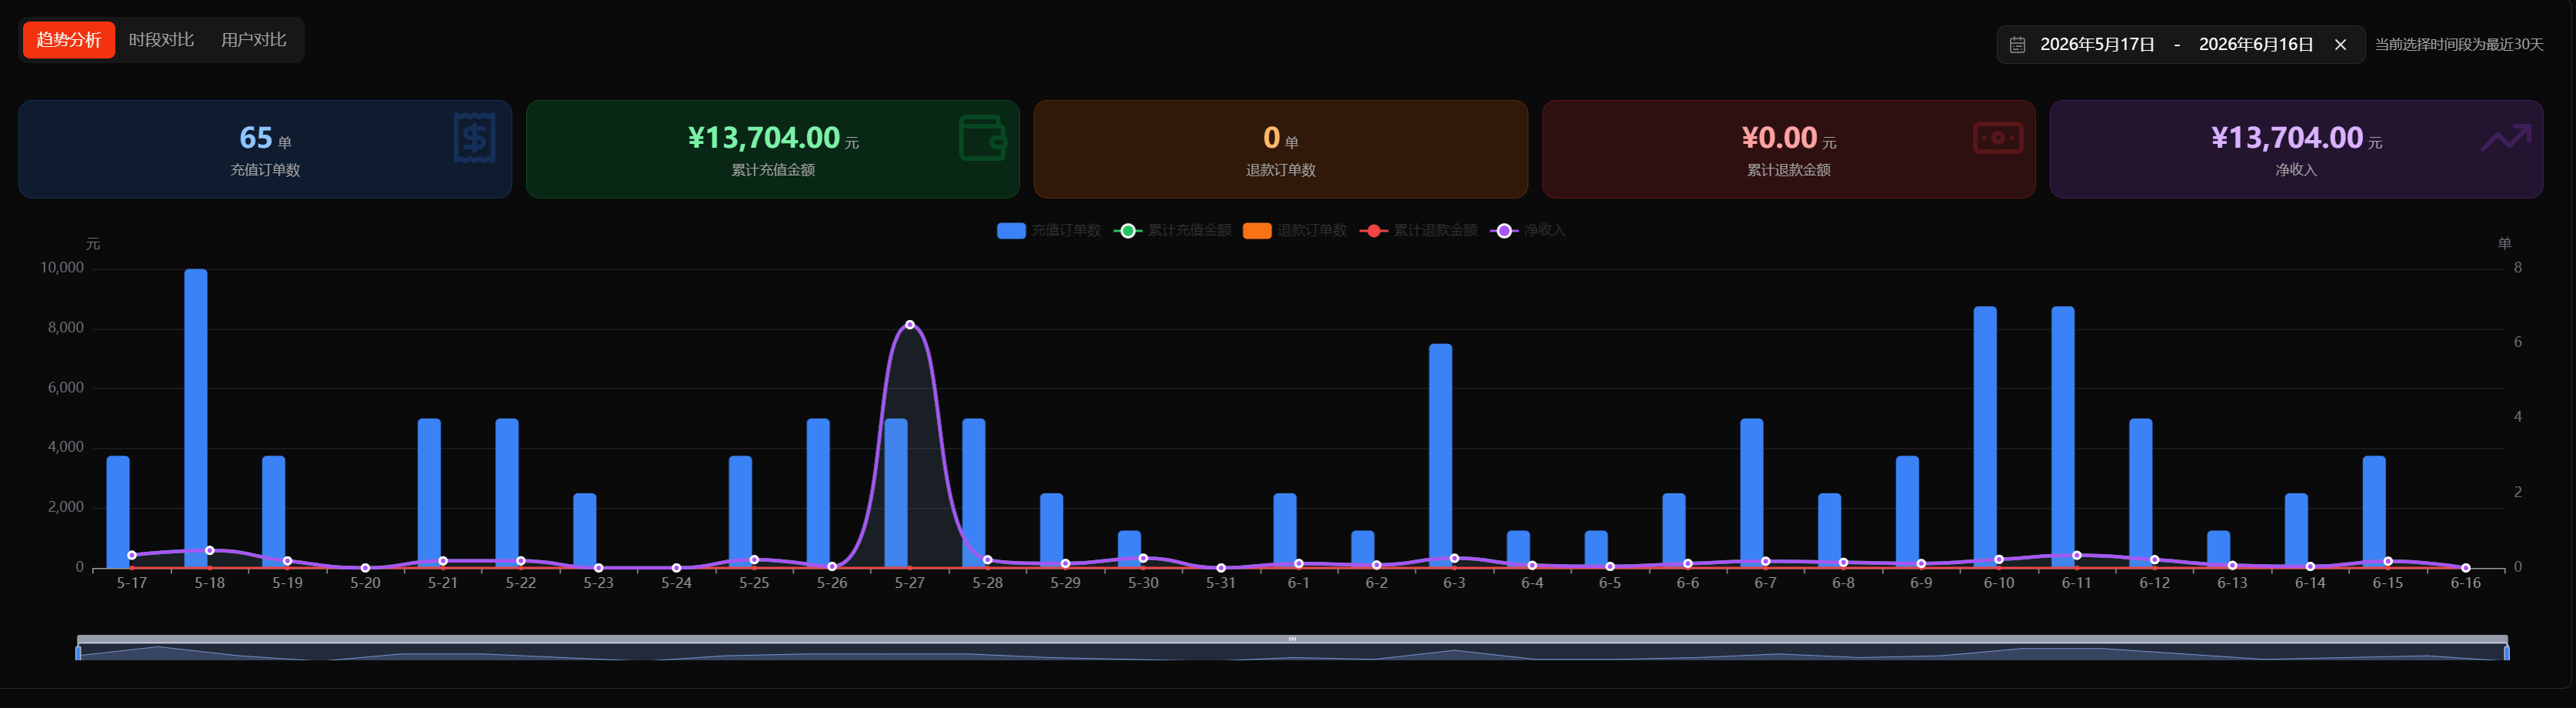
Task: Switch to the 用户对比 tab
Action: click(x=253, y=40)
